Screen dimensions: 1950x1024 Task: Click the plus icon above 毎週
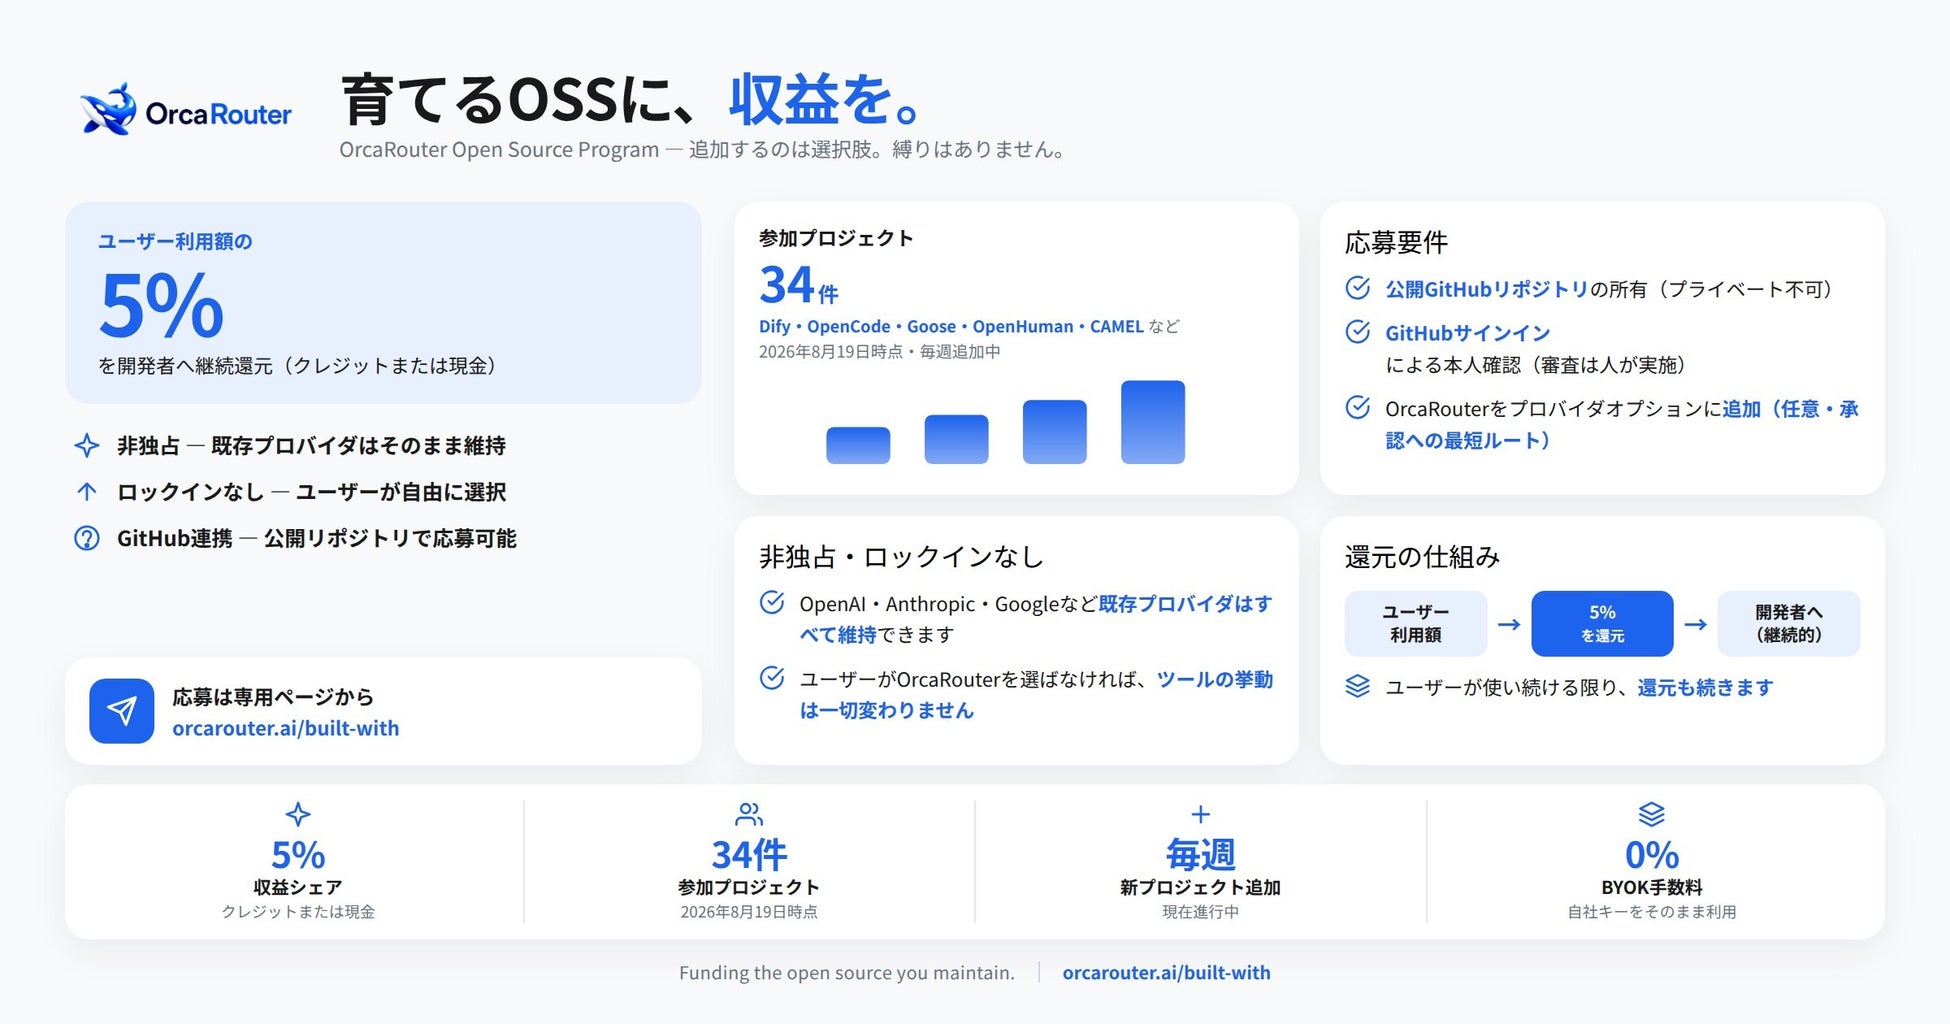(1201, 814)
